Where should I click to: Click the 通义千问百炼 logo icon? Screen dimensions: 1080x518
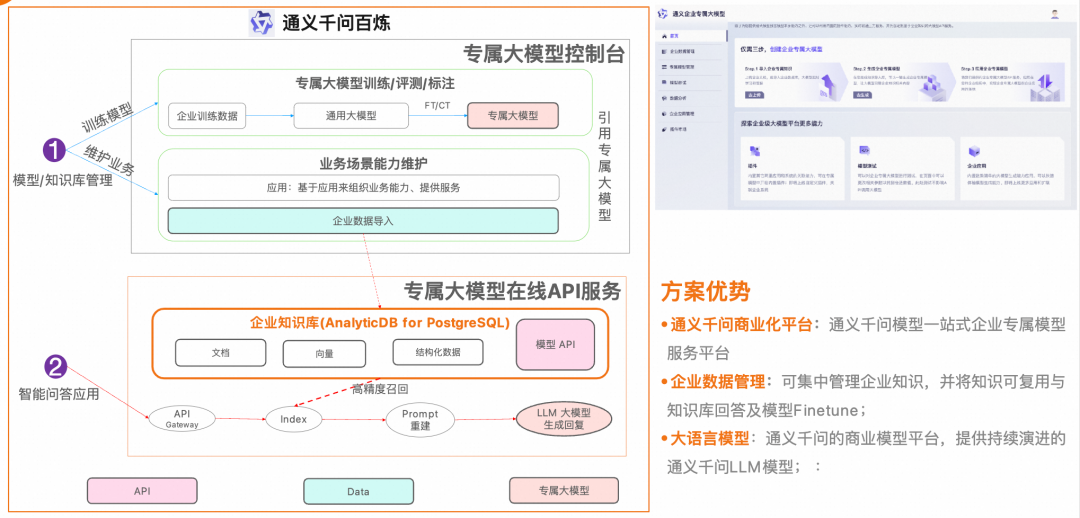(262, 23)
